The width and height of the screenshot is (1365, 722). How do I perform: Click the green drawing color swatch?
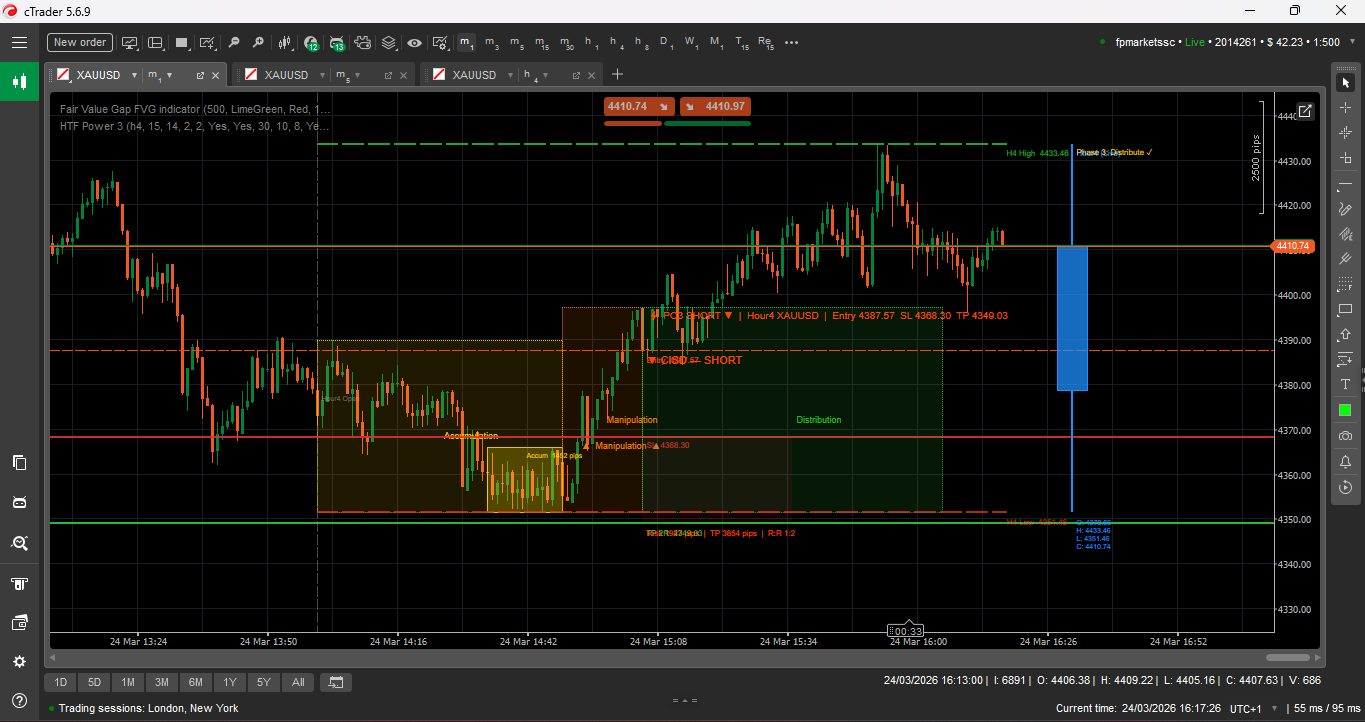tap(1345, 410)
